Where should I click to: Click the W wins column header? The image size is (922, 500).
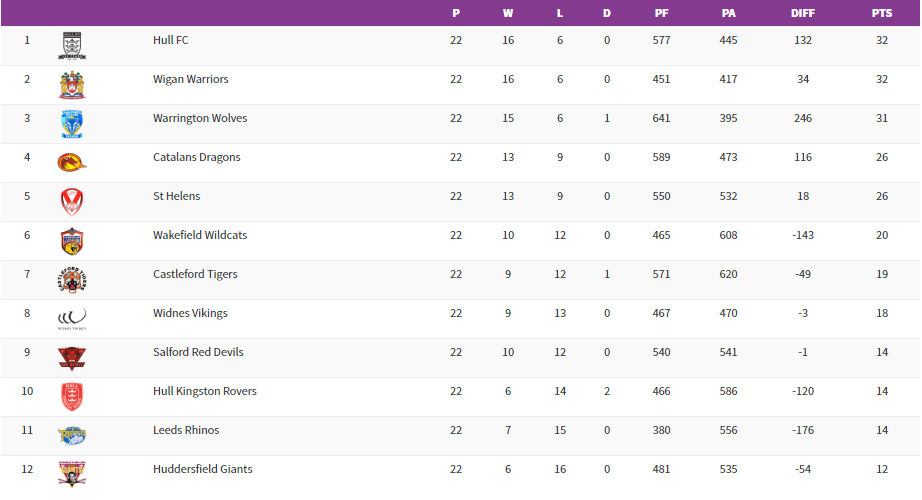coord(508,13)
